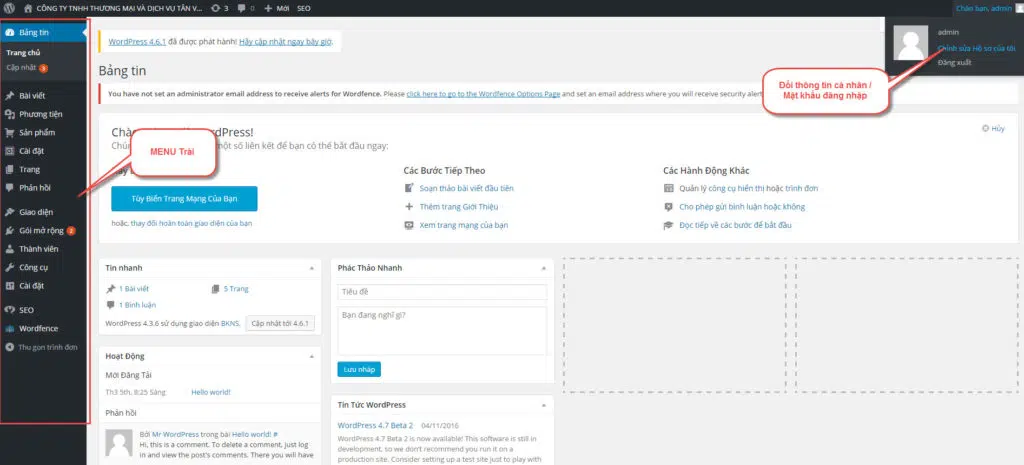Log out with Đăng xuất
Viewport: 1024px width, 465px height.
955,63
